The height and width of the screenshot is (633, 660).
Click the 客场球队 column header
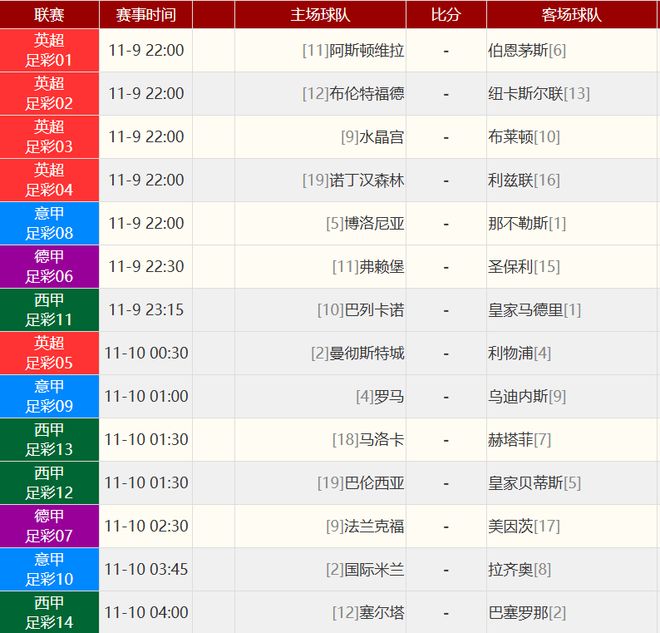pos(572,15)
